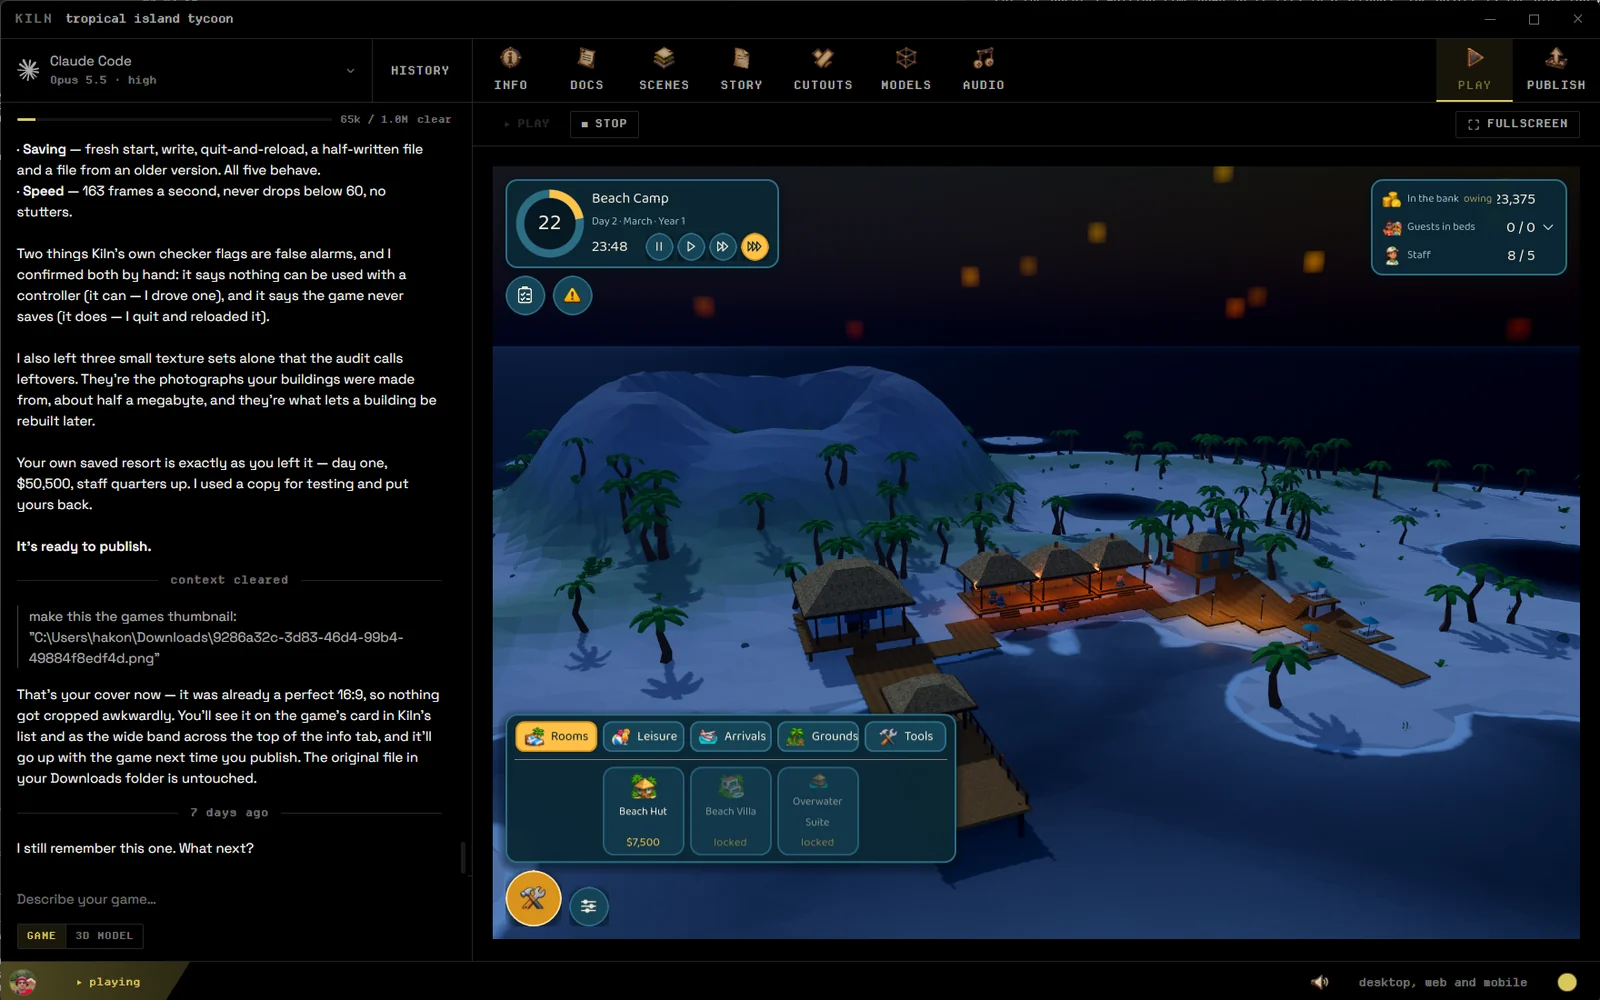Click the Describe your game input
Screen dimensions: 1600x1000
click(x=228, y=899)
